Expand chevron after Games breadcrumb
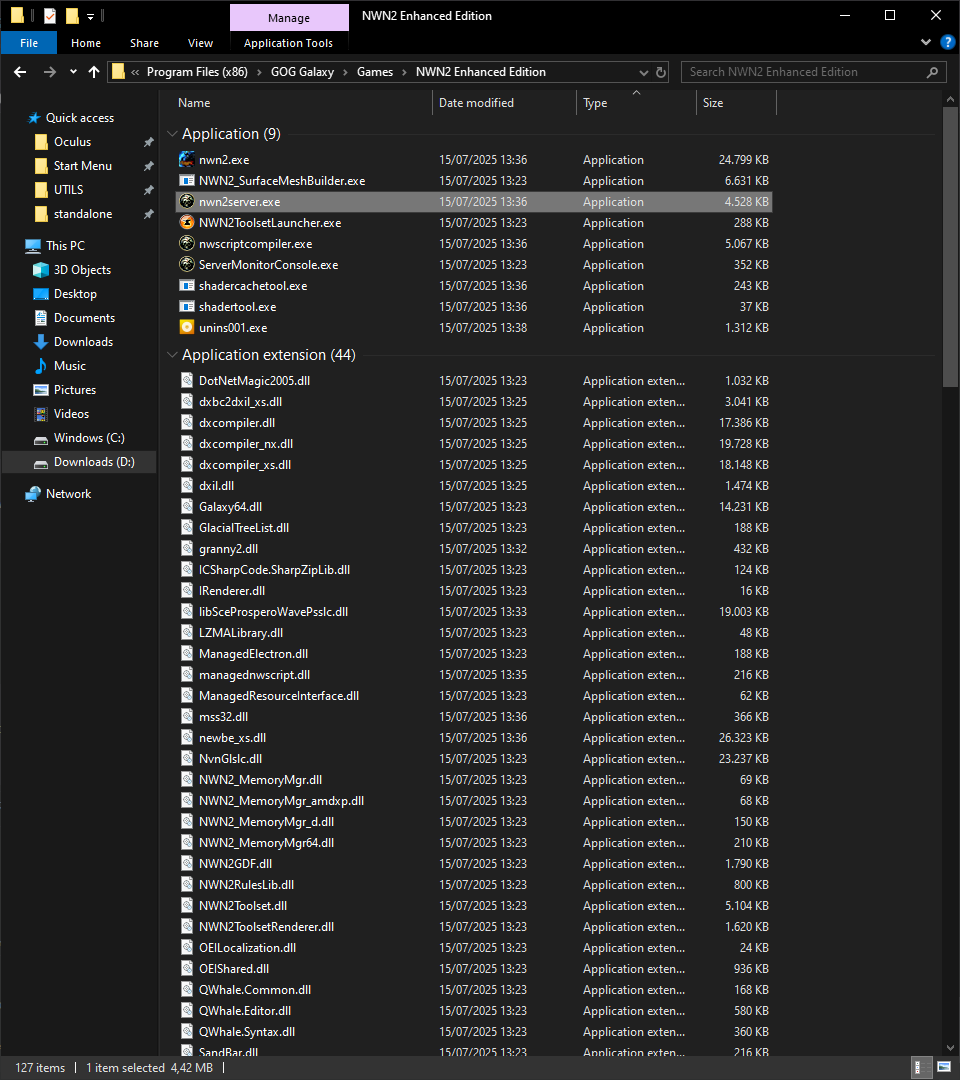Image resolution: width=960 pixels, height=1080 pixels. coord(405,72)
